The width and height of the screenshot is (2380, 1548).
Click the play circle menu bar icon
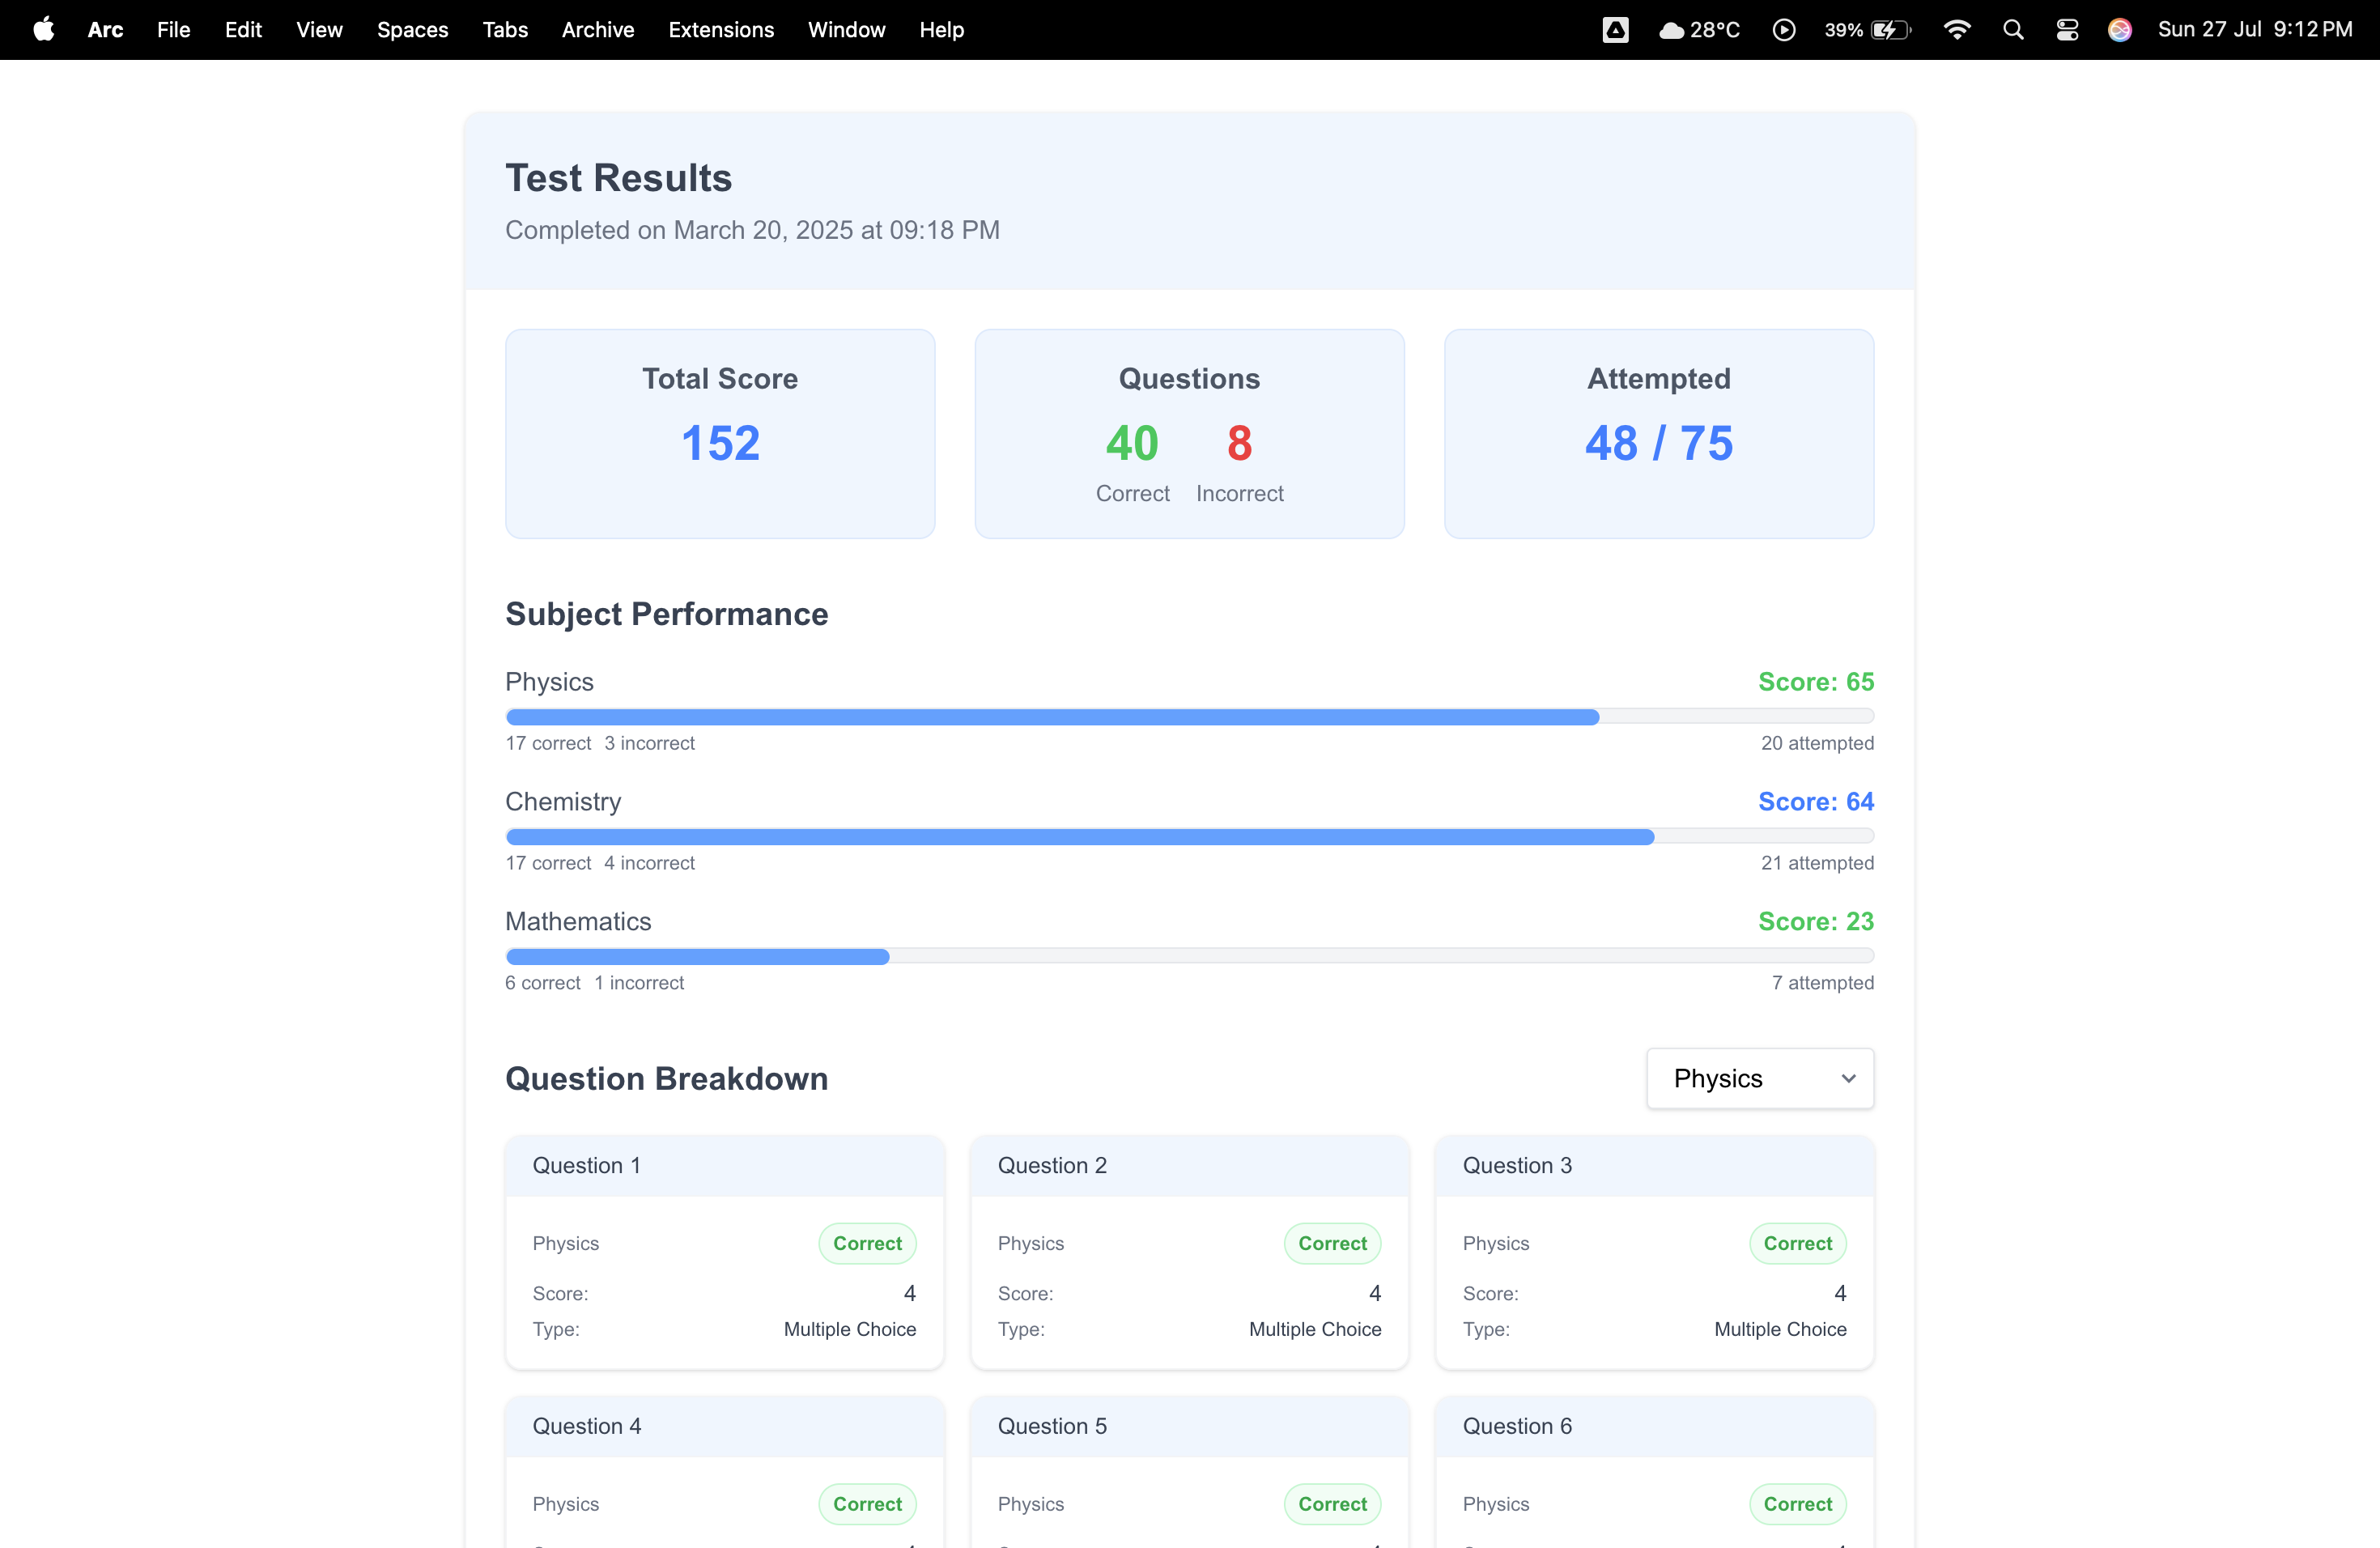pos(1783,29)
